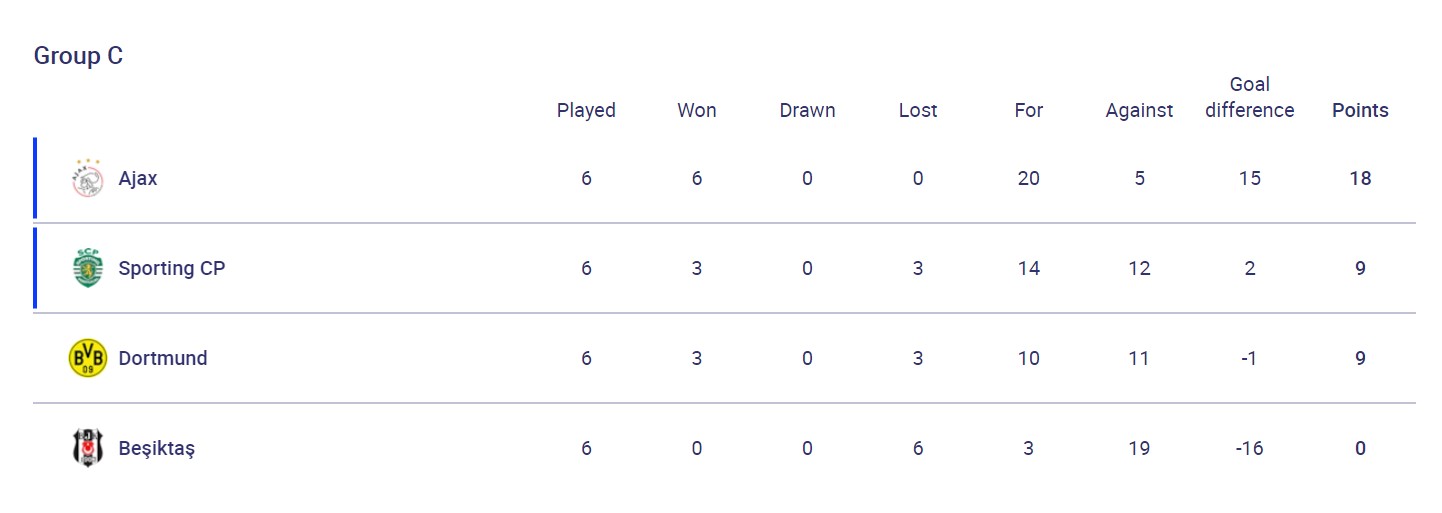Image resolution: width=1442 pixels, height=513 pixels.
Task: Click Beşiktaş's -16 goal difference
Action: point(1249,448)
